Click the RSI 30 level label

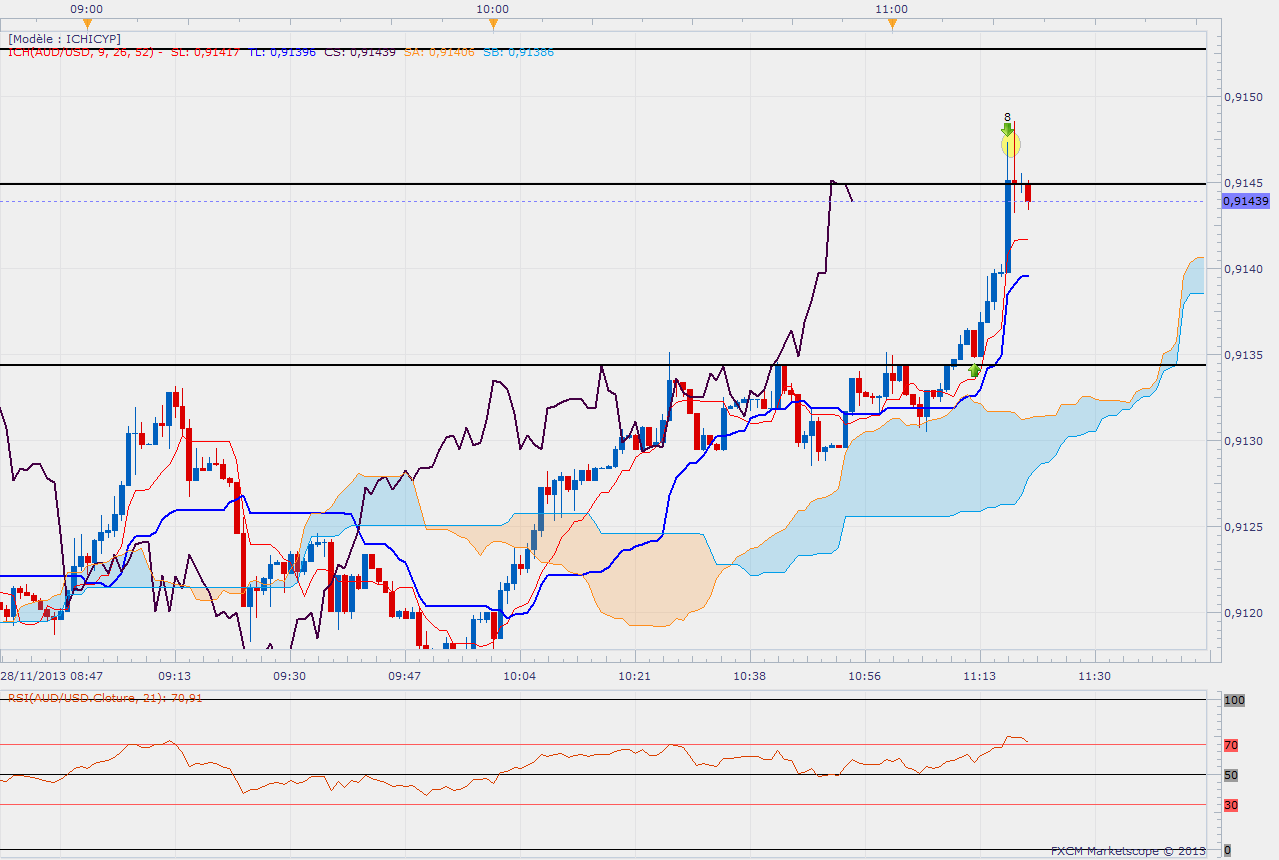coord(1231,805)
